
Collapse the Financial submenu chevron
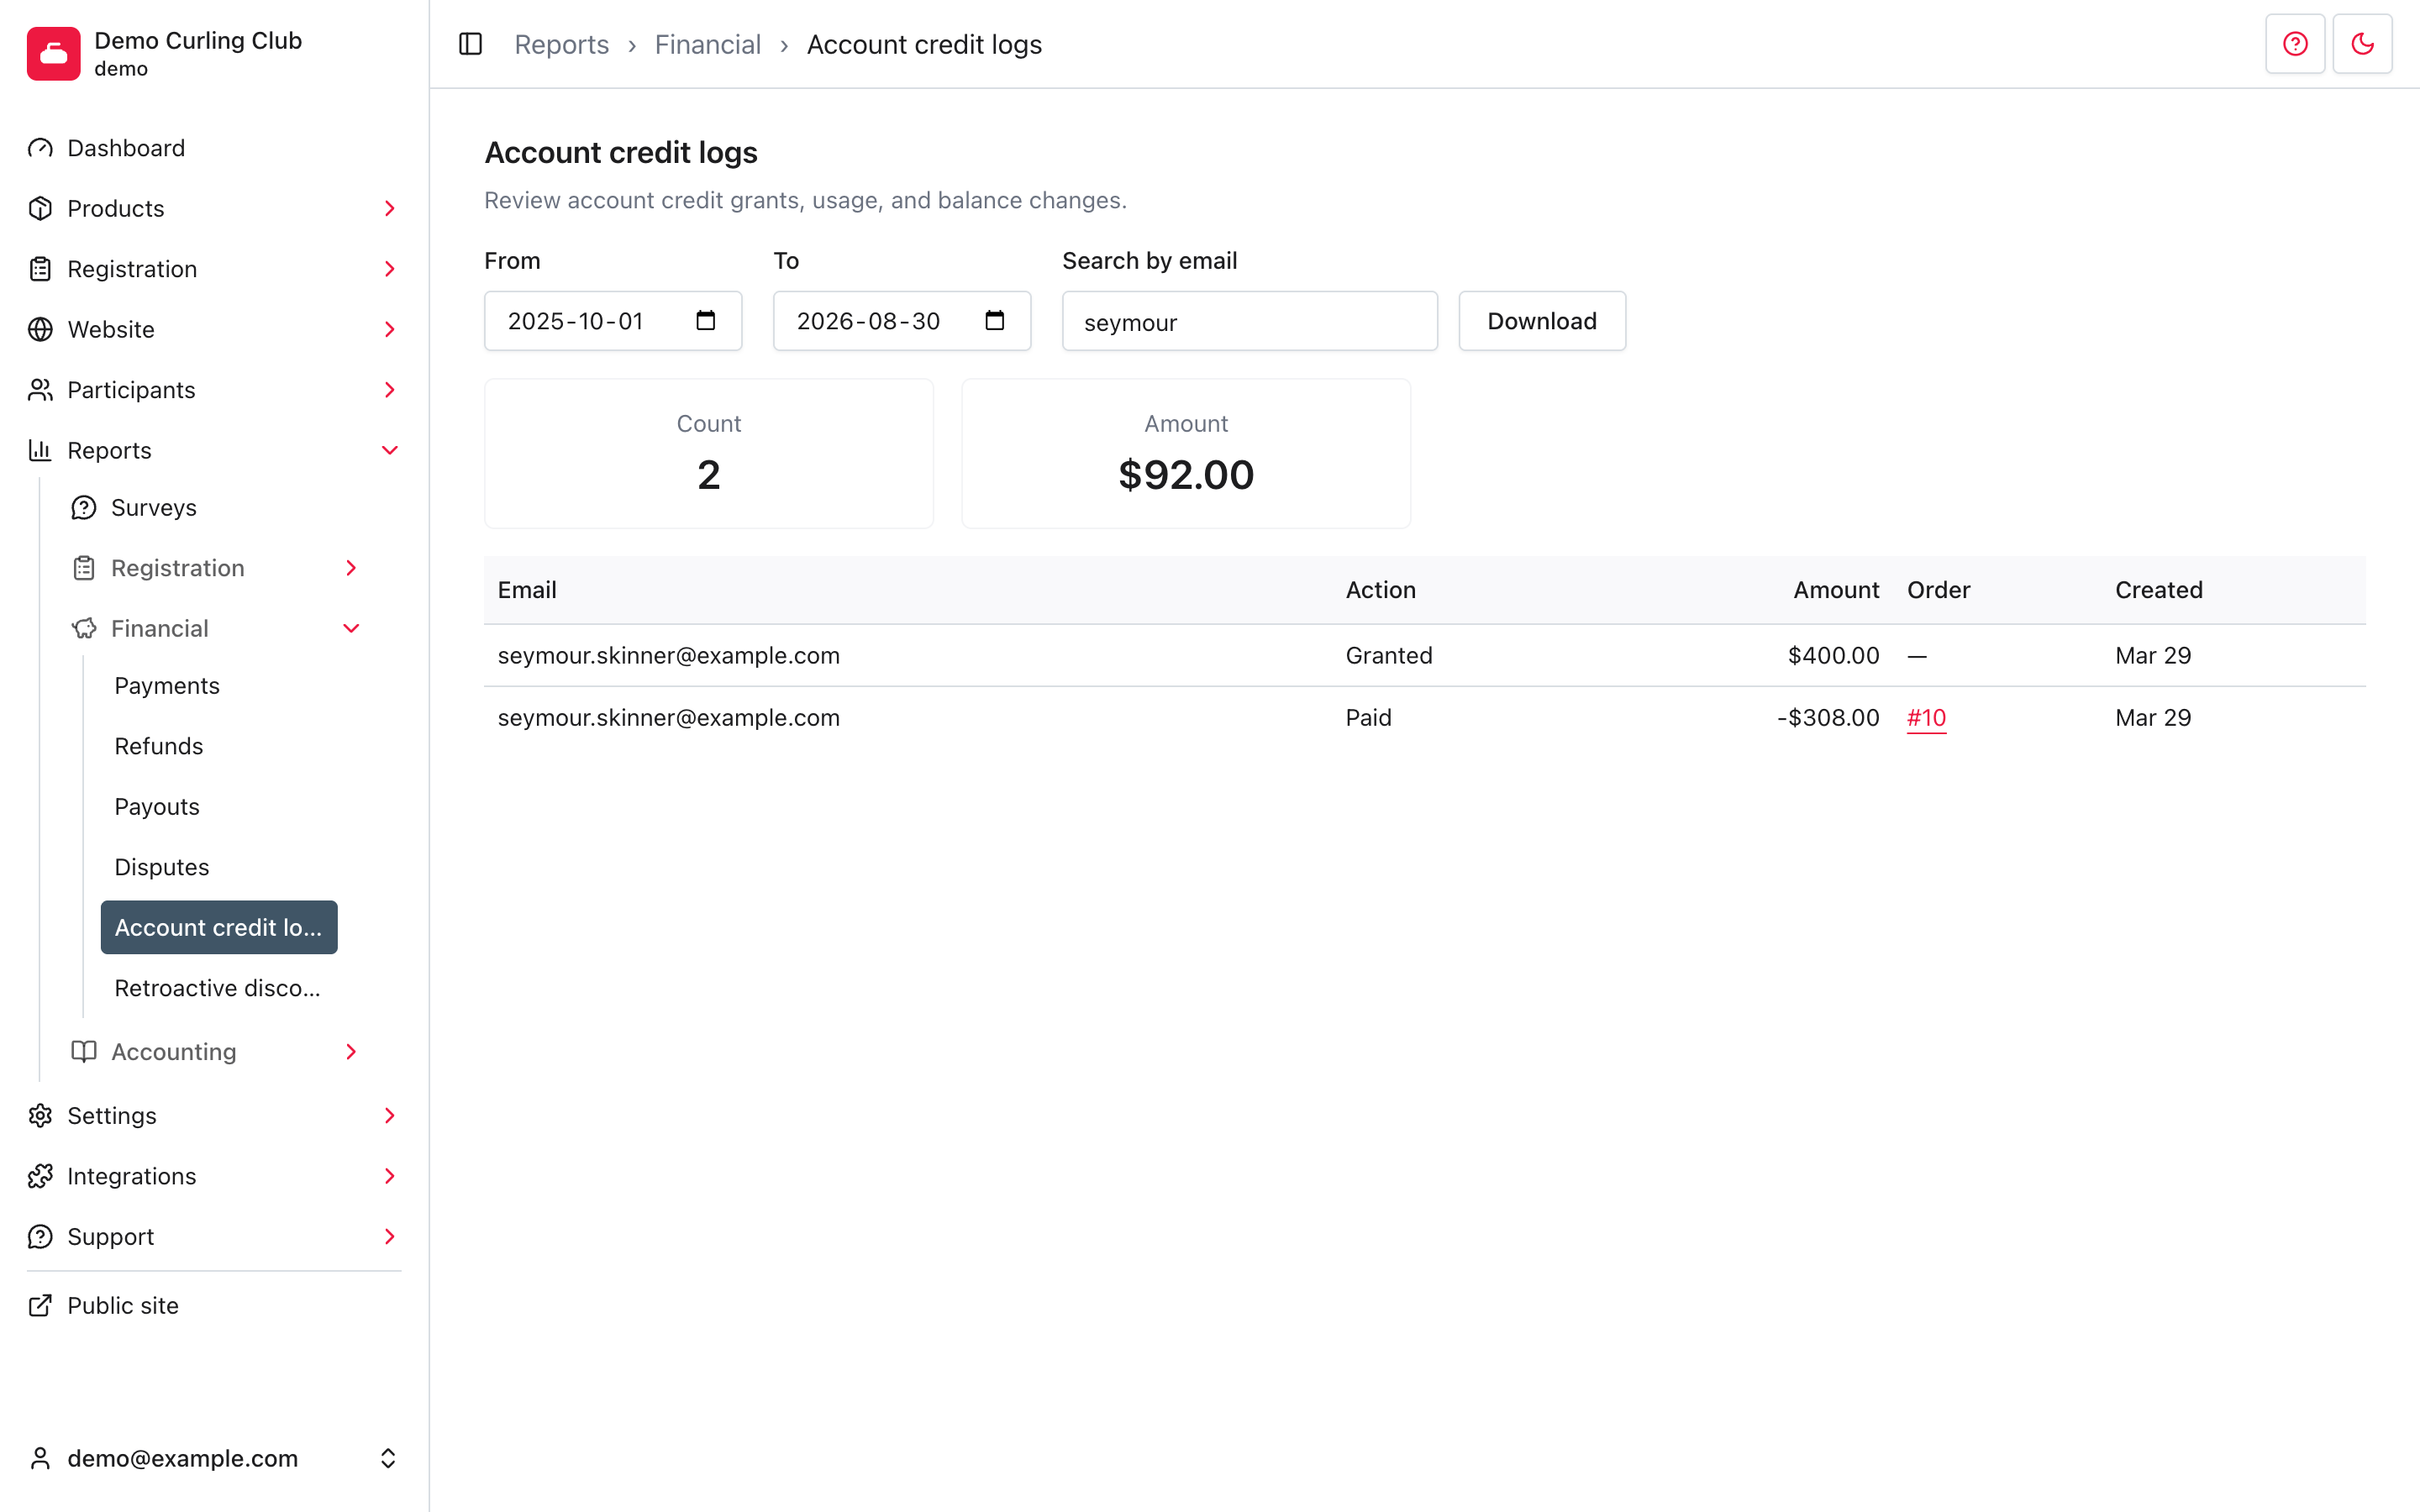pyautogui.click(x=351, y=628)
